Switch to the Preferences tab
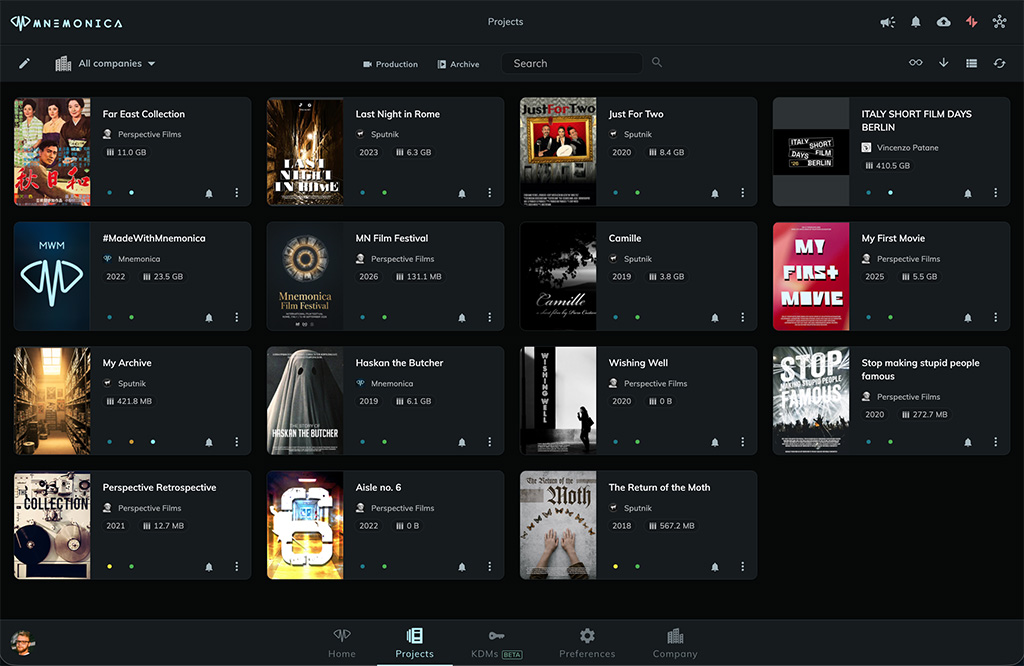Viewport: 1024px width, 666px height. coord(587,642)
